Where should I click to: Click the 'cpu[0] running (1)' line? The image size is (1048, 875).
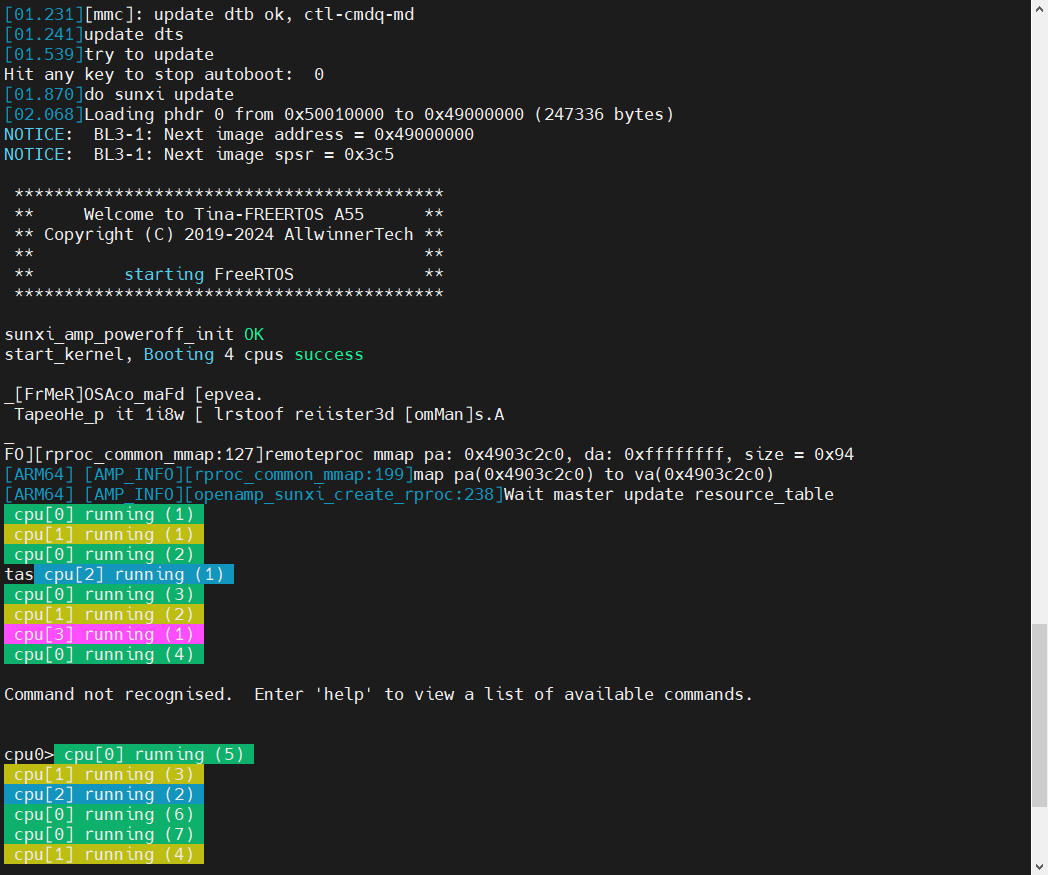coord(104,514)
